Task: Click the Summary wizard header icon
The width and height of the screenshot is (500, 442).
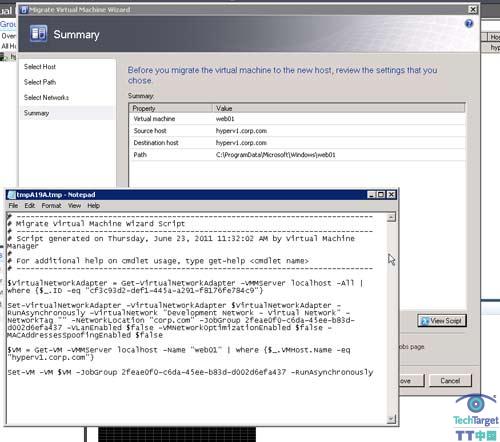Action: pyautogui.click(x=38, y=34)
